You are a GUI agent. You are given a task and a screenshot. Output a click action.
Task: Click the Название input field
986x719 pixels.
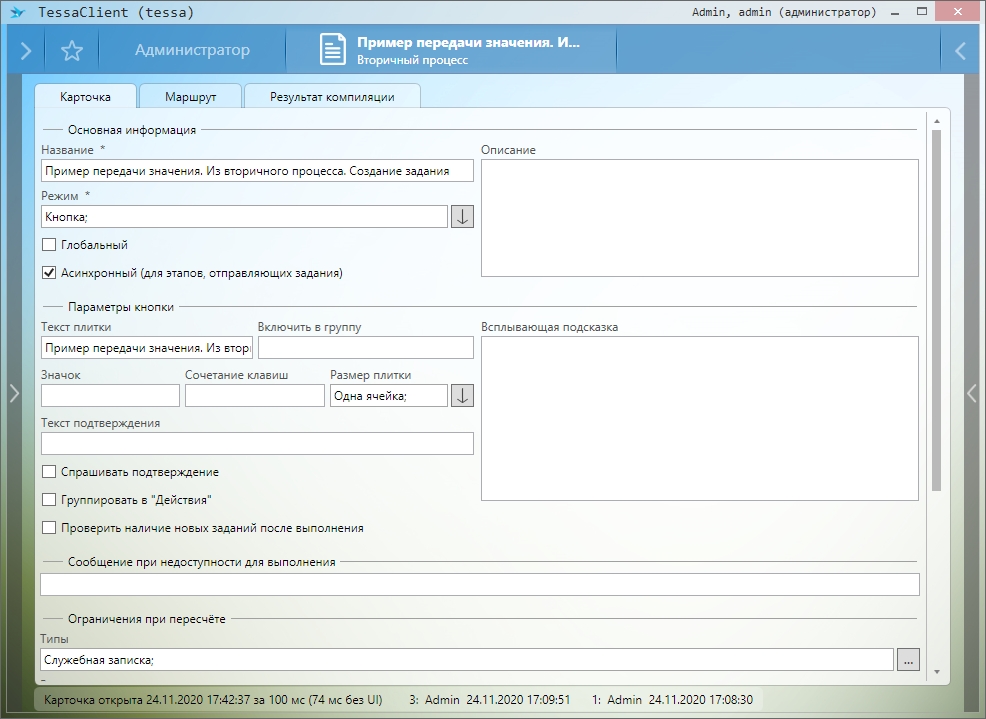256,171
